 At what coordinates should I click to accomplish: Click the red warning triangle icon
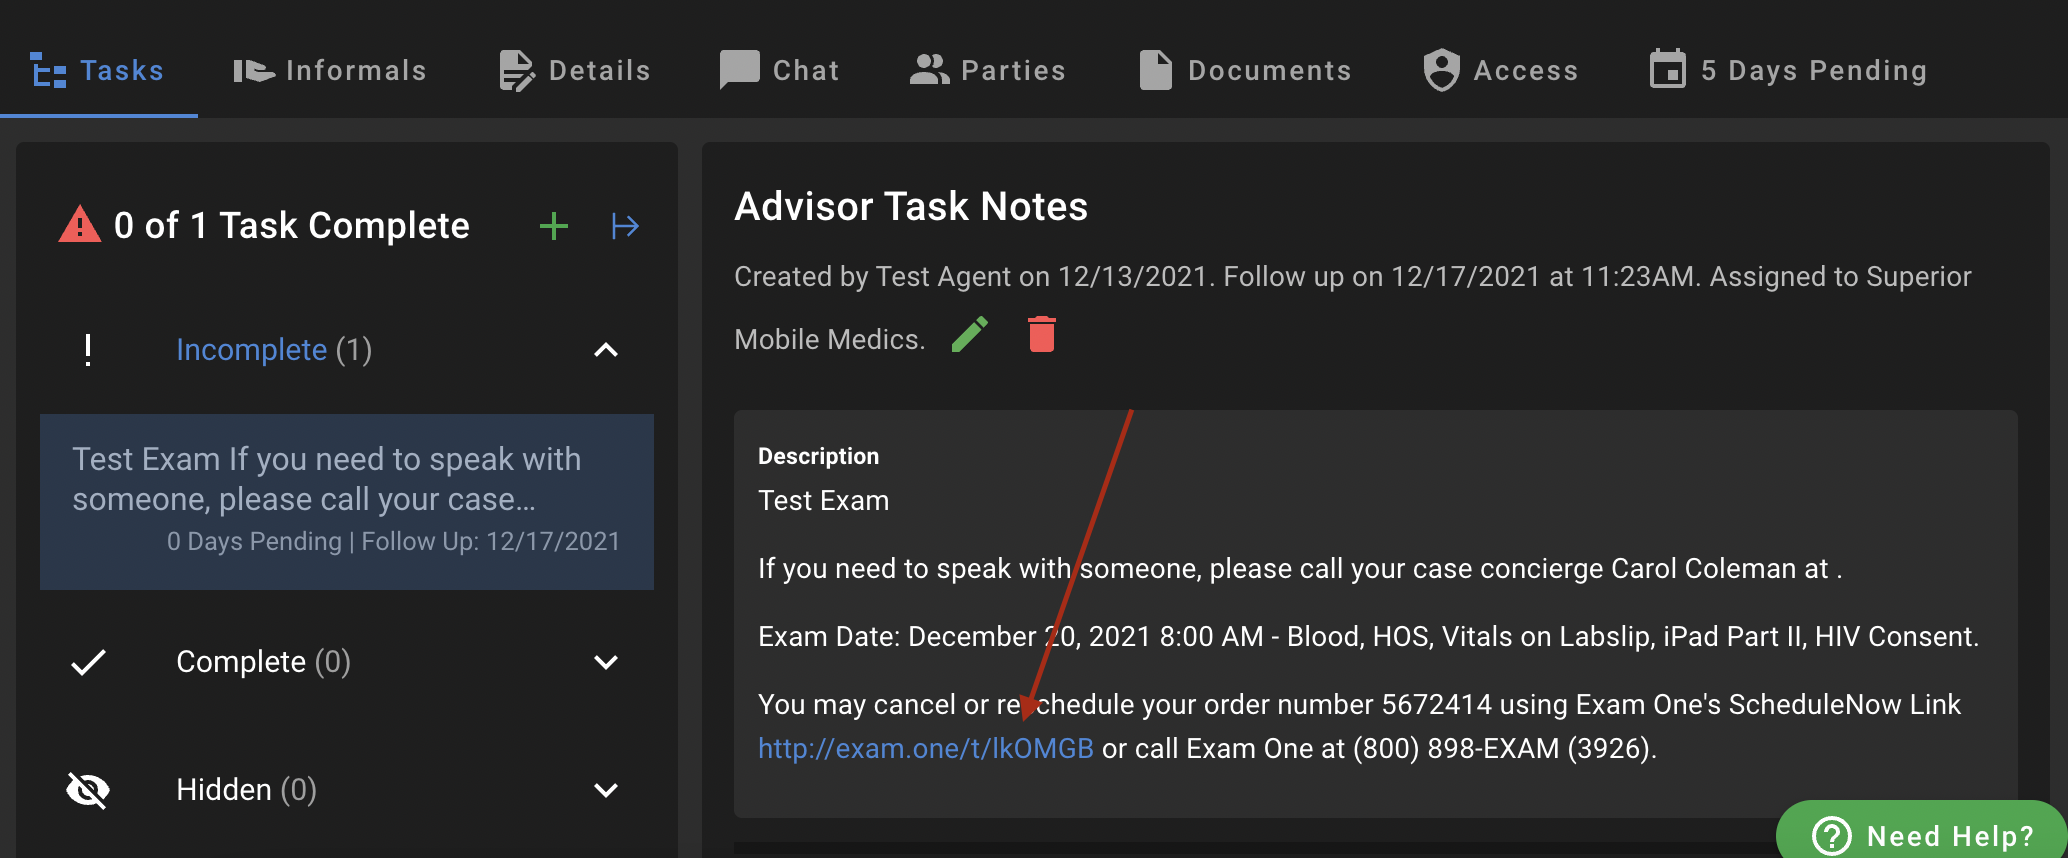coord(80,225)
